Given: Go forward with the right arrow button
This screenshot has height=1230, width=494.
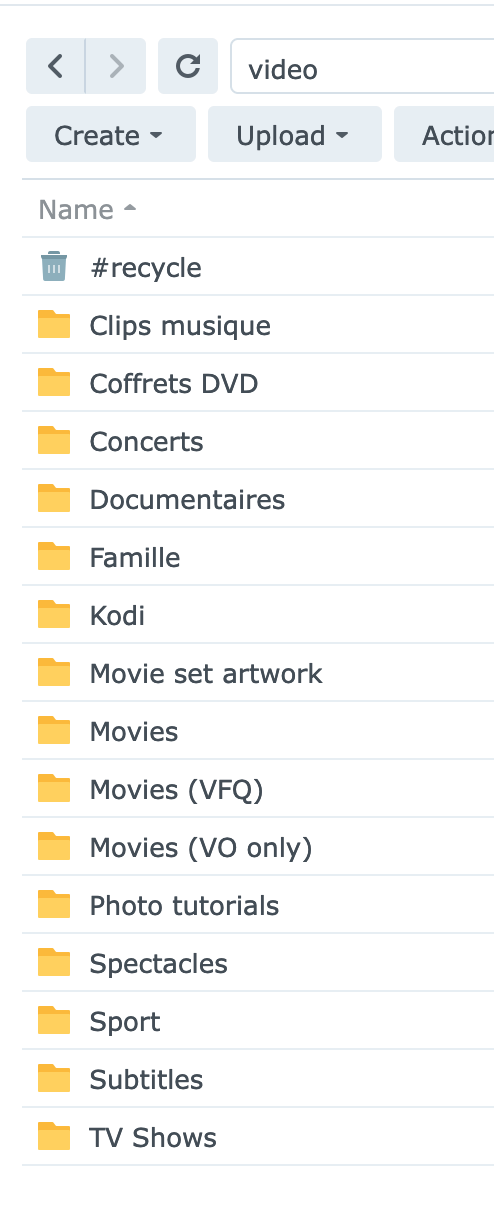Looking at the screenshot, I should click(x=116, y=66).
